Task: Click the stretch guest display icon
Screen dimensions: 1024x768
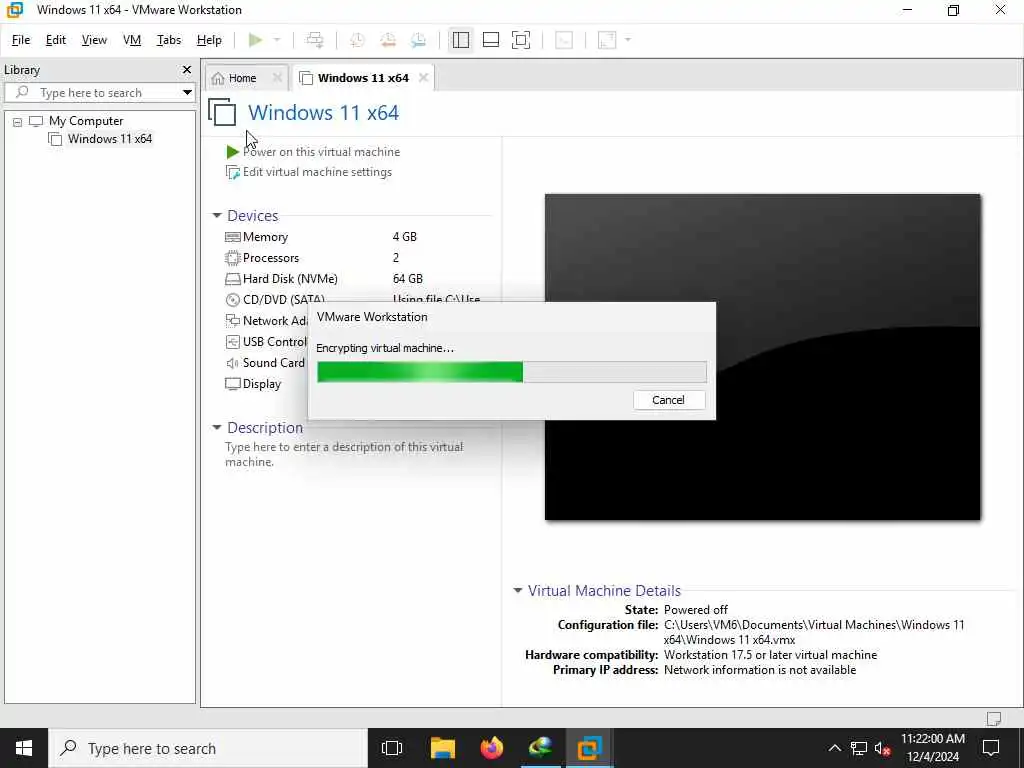Action: pyautogui.click(x=607, y=40)
